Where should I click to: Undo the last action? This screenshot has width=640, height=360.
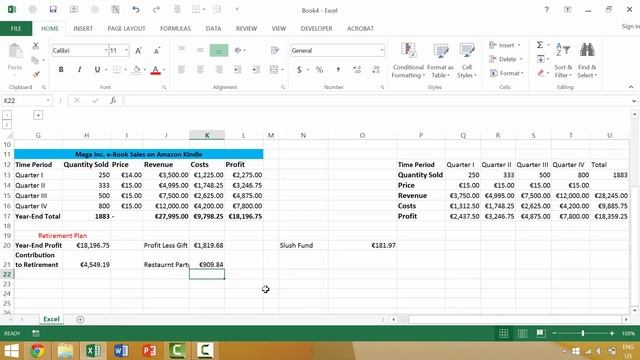pos(136,10)
